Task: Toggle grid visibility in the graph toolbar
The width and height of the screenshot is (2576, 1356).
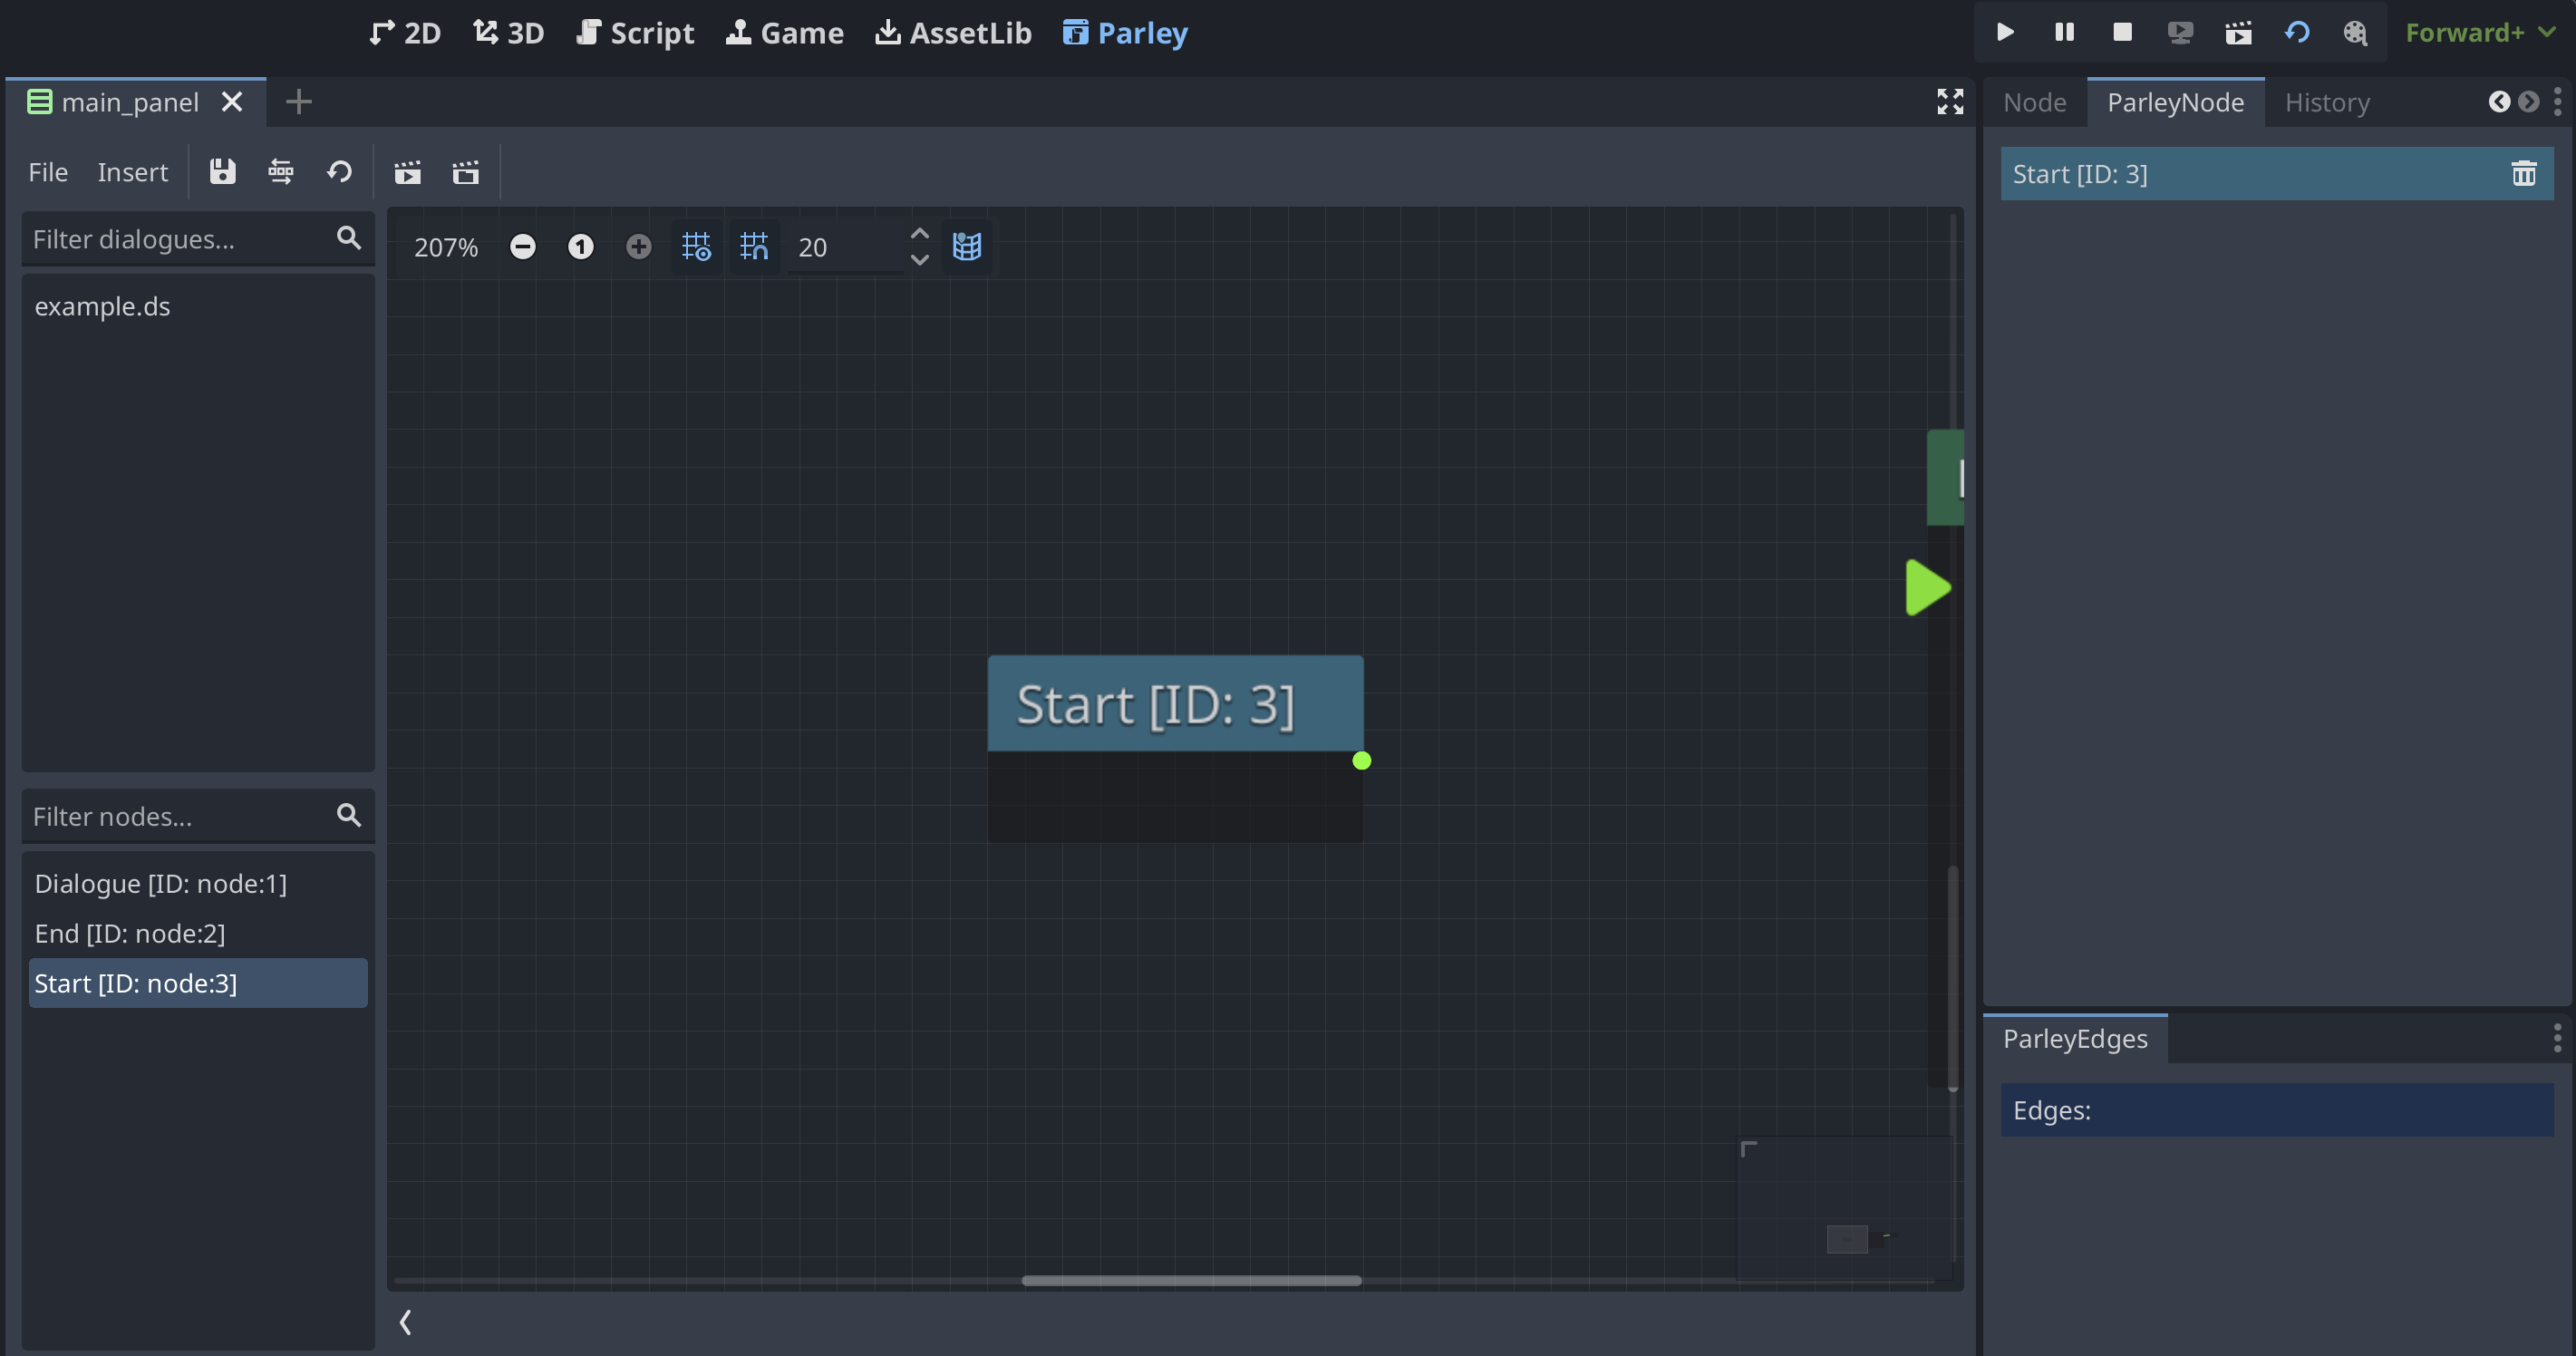Action: point(696,246)
